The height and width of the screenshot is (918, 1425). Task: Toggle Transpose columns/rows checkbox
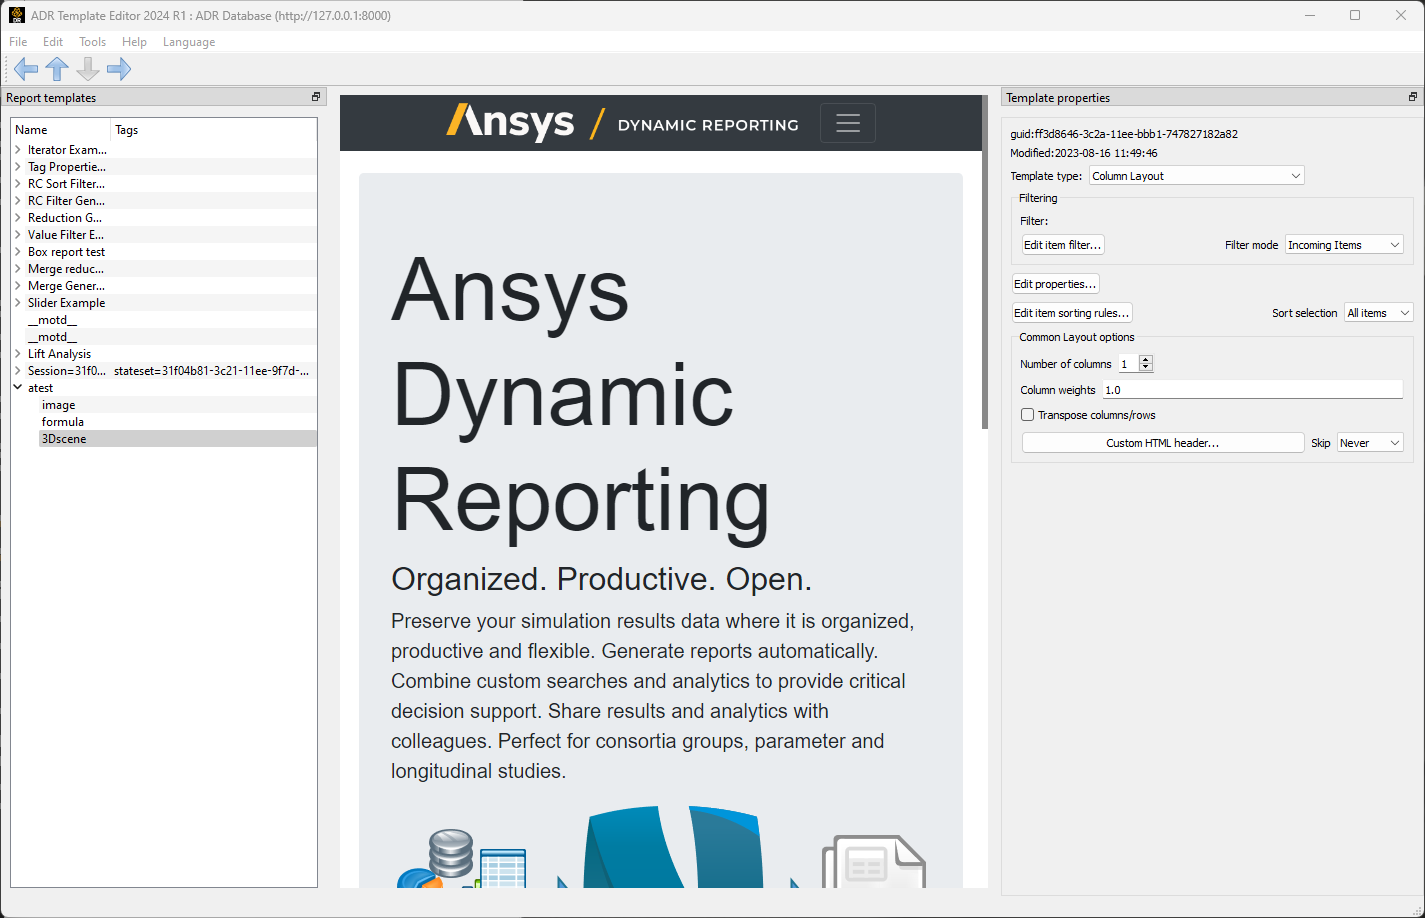1027,415
